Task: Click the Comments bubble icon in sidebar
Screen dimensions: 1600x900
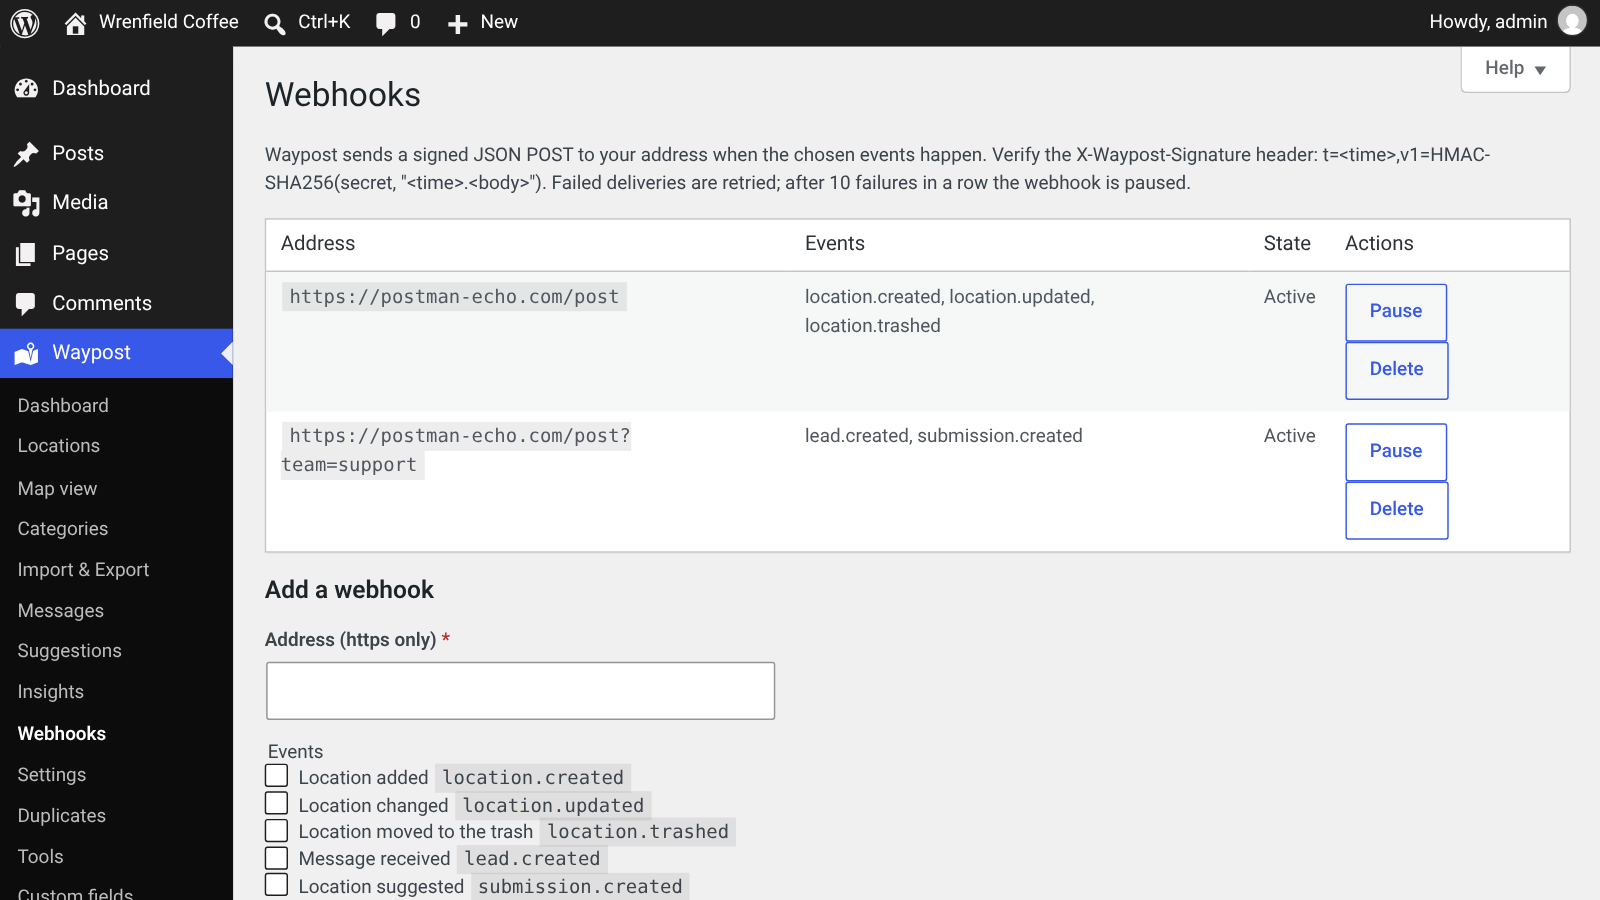Action: pyautogui.click(x=26, y=304)
